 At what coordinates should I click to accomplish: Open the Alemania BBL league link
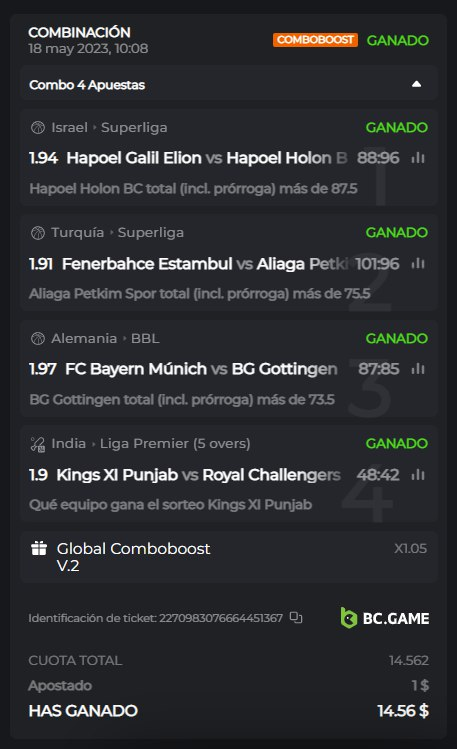point(105,339)
